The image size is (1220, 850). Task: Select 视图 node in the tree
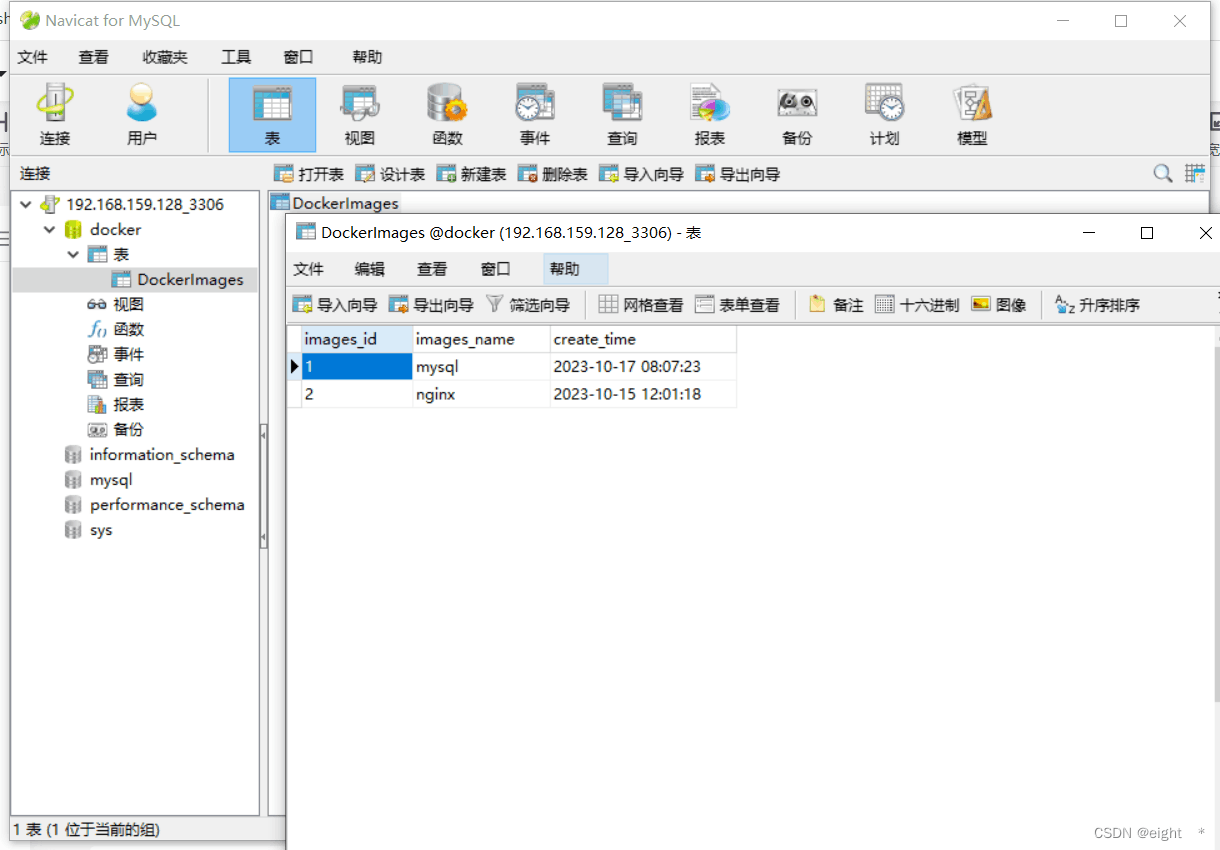click(115, 304)
